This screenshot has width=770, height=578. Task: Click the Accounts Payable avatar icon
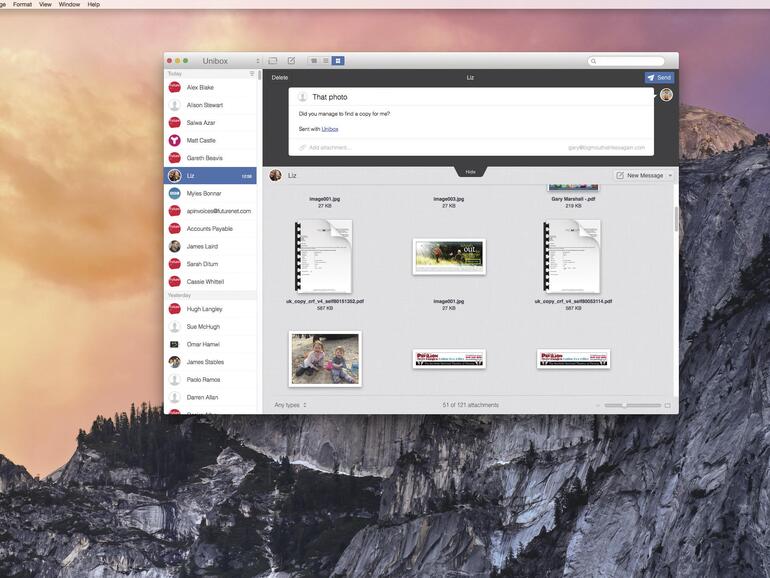(175, 229)
